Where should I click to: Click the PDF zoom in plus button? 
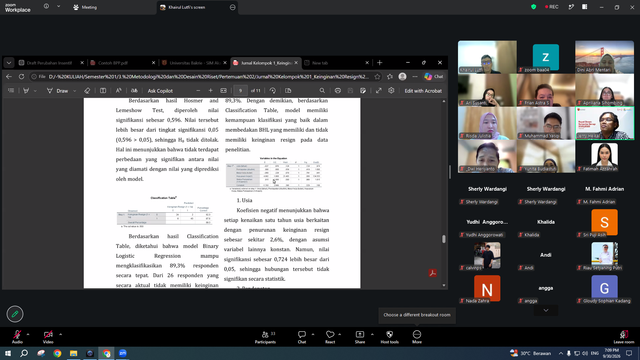(x=211, y=91)
